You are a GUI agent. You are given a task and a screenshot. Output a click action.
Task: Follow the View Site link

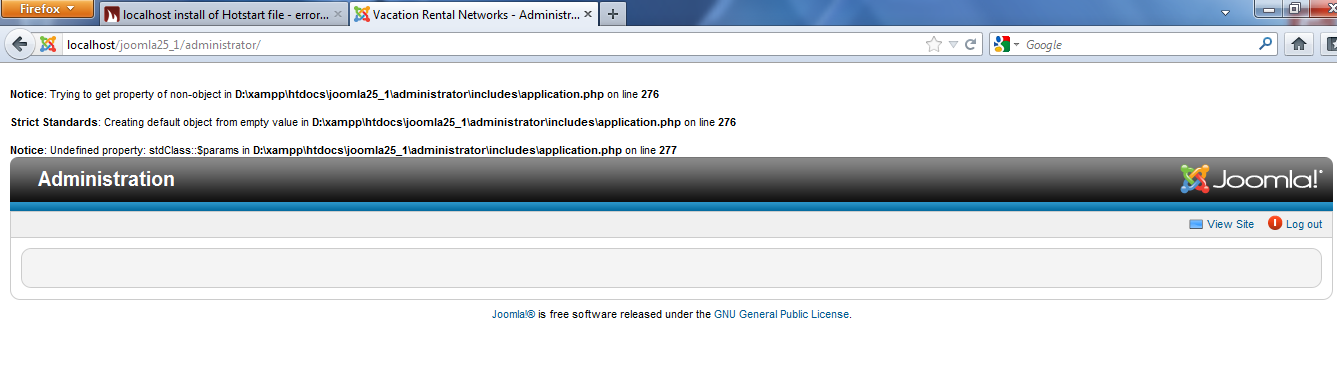coord(1230,224)
